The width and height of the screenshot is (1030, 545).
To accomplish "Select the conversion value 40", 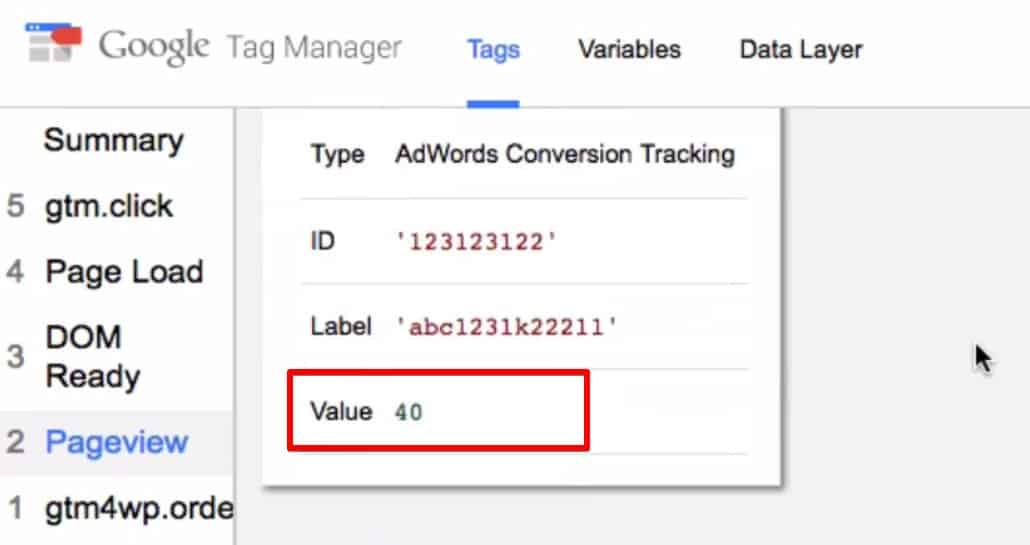I will click(408, 412).
